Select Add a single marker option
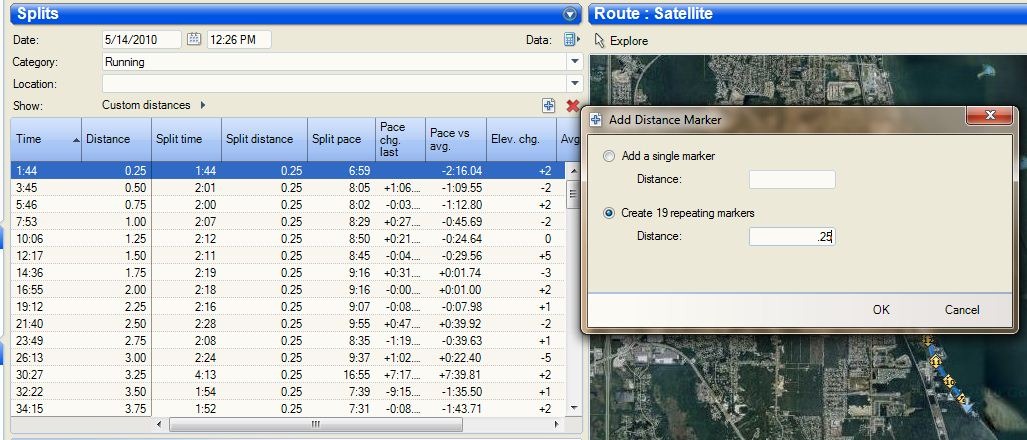This screenshot has height=440, width=1027. click(x=609, y=156)
